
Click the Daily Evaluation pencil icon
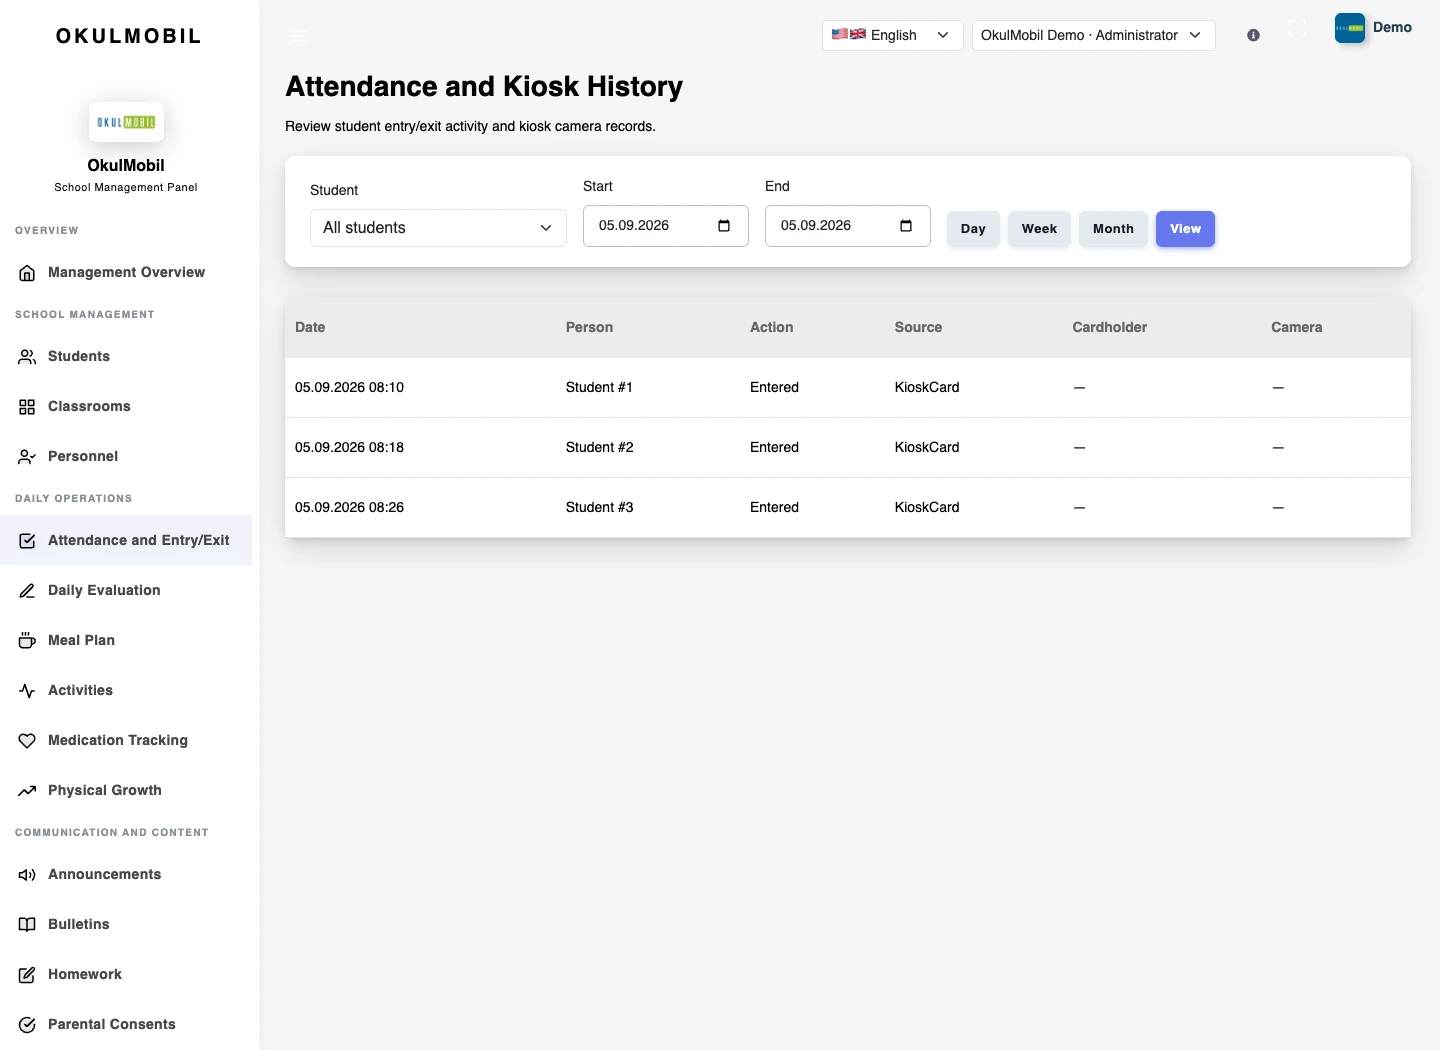[x=27, y=591]
